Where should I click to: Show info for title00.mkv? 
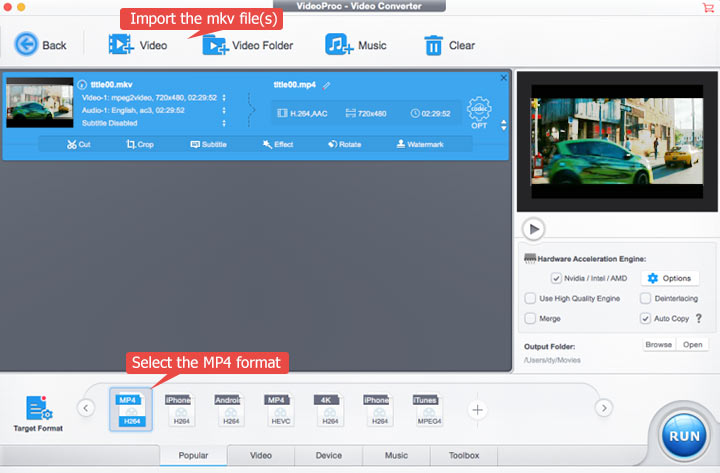tap(82, 84)
